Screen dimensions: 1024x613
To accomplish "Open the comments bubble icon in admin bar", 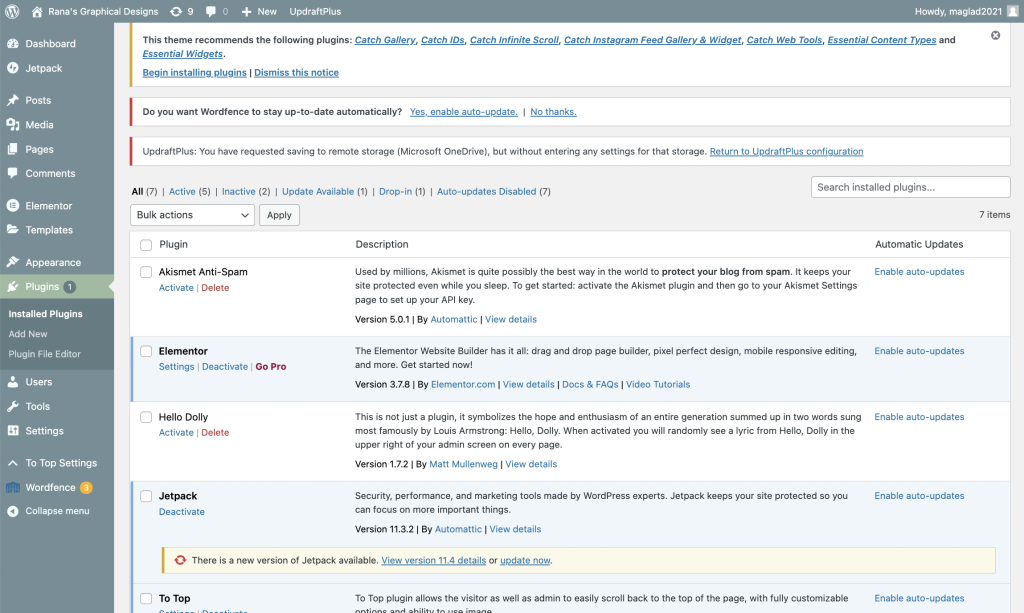I will tap(210, 11).
